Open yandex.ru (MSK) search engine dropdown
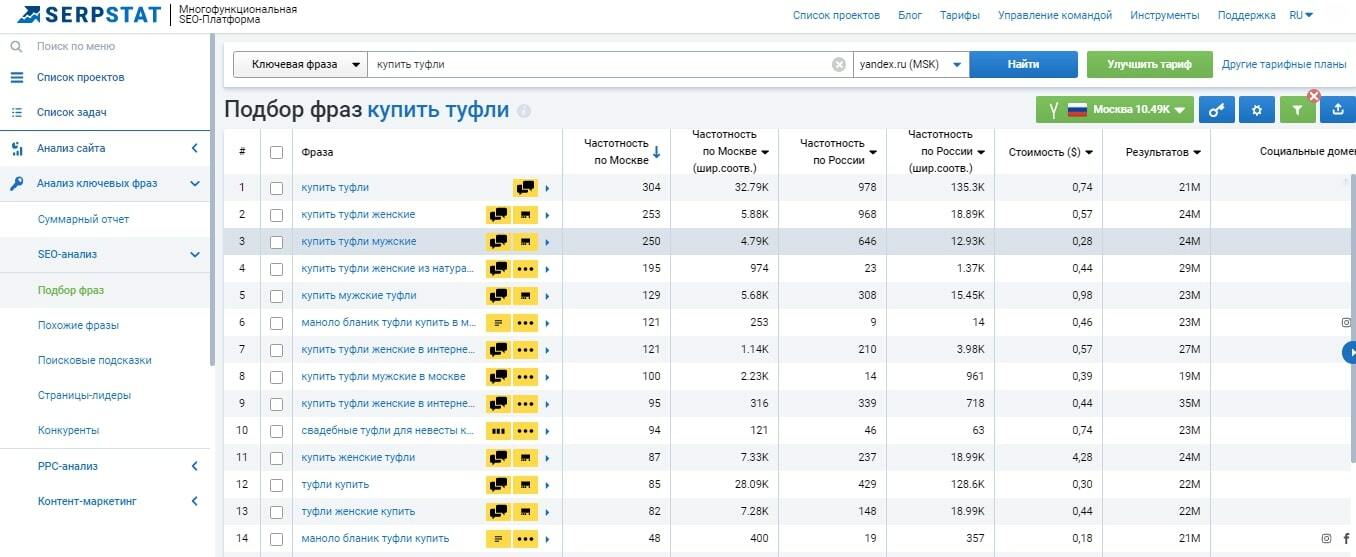The width and height of the screenshot is (1356, 557). (x=911, y=64)
